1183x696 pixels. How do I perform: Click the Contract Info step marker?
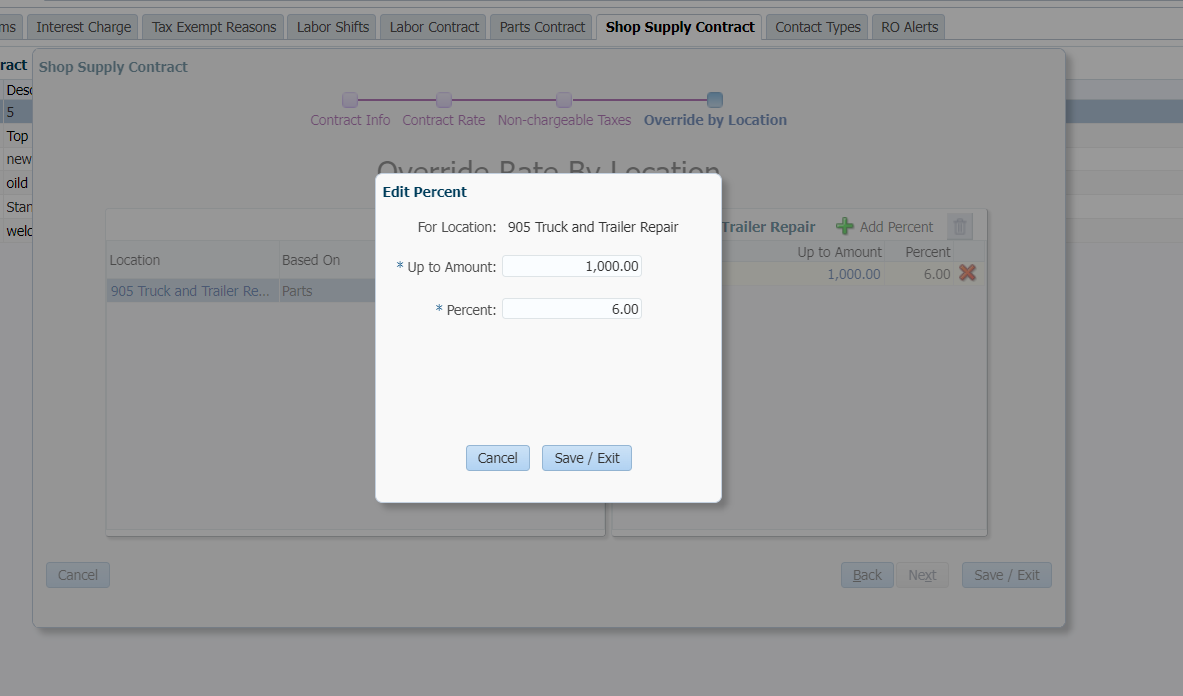(350, 100)
